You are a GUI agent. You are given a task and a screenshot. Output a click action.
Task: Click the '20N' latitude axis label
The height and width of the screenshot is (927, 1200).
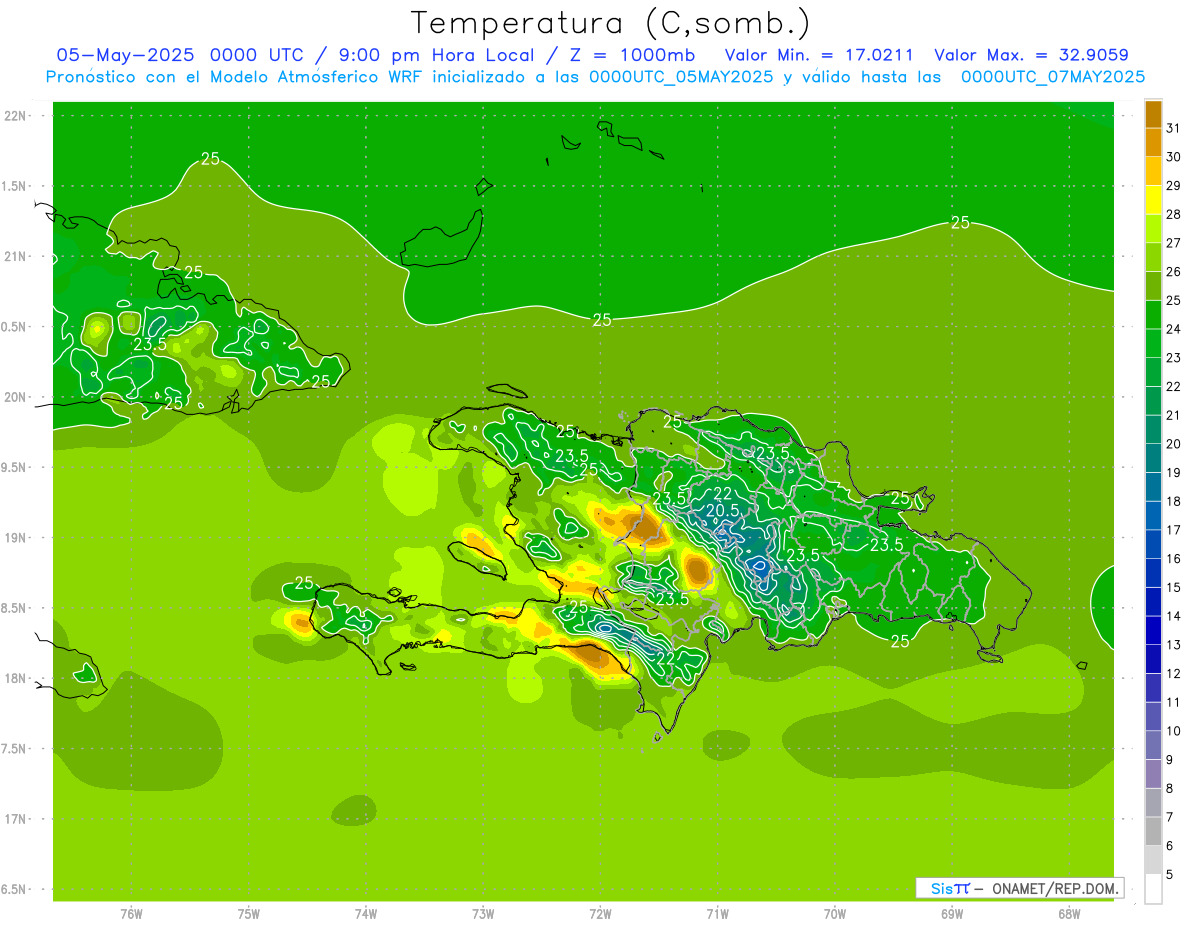[16, 397]
